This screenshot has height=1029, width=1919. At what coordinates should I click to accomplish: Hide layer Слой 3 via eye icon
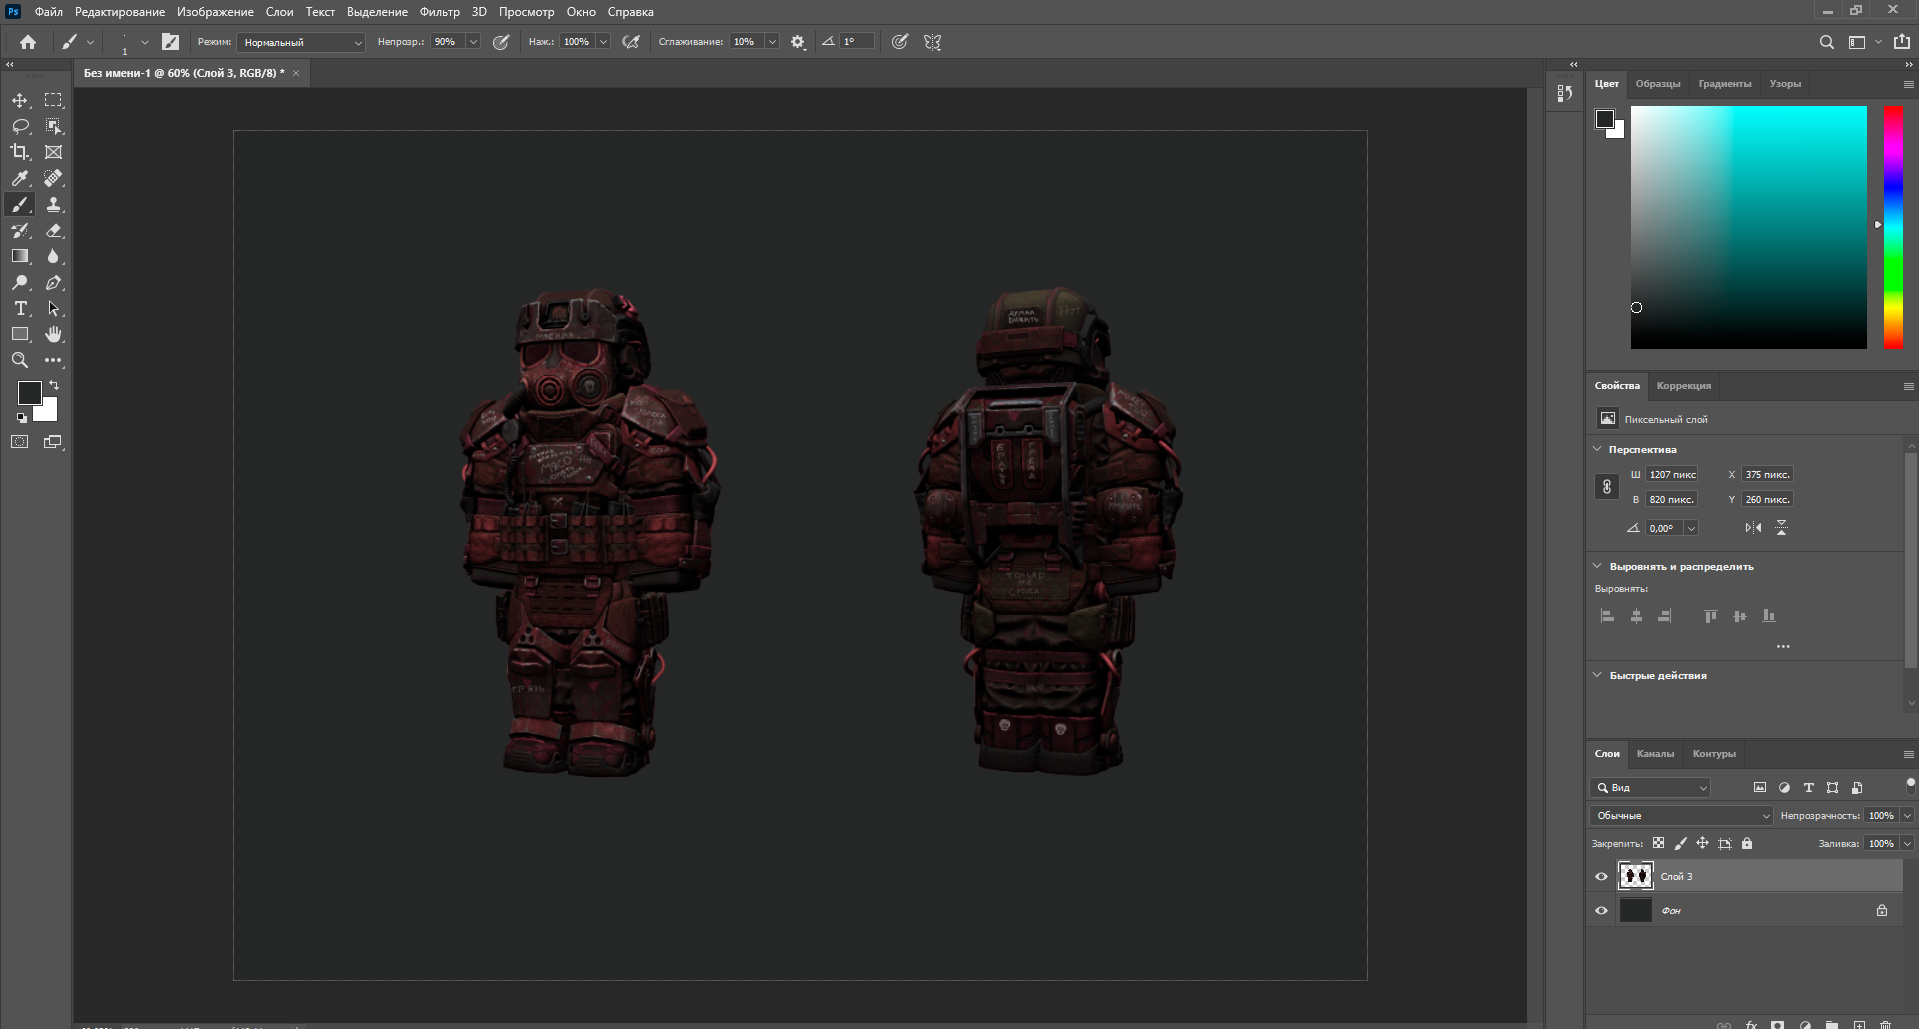(x=1601, y=877)
